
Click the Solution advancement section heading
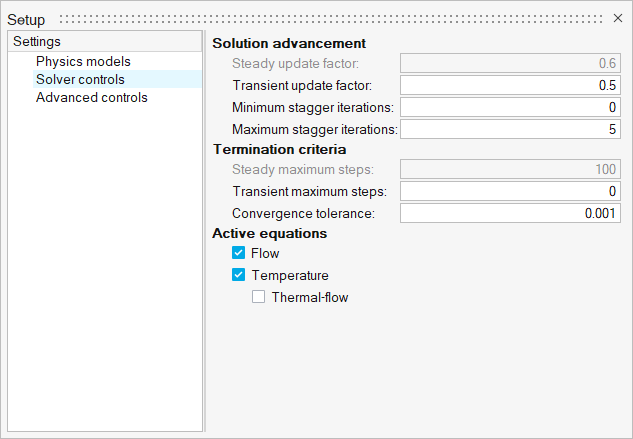[x=289, y=43]
